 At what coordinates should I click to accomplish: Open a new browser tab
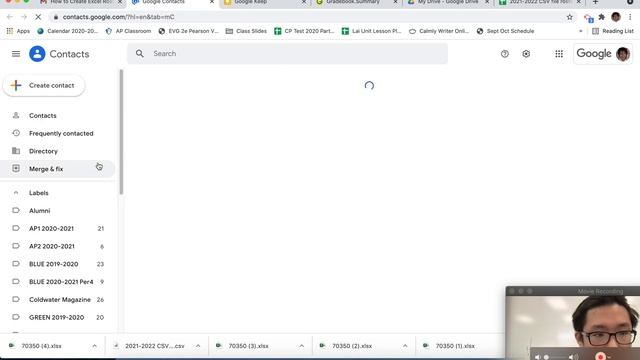point(596,2)
